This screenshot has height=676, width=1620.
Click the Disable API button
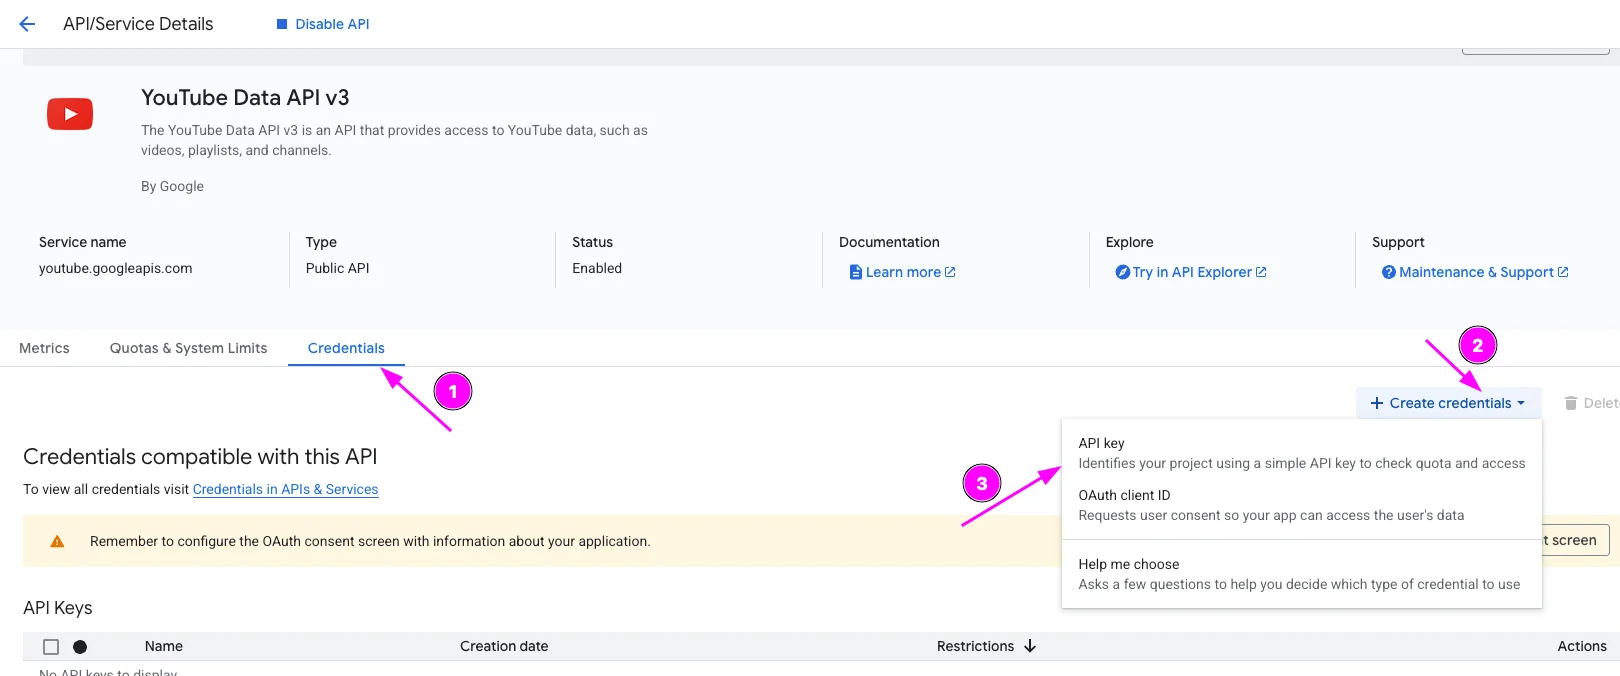coord(323,24)
